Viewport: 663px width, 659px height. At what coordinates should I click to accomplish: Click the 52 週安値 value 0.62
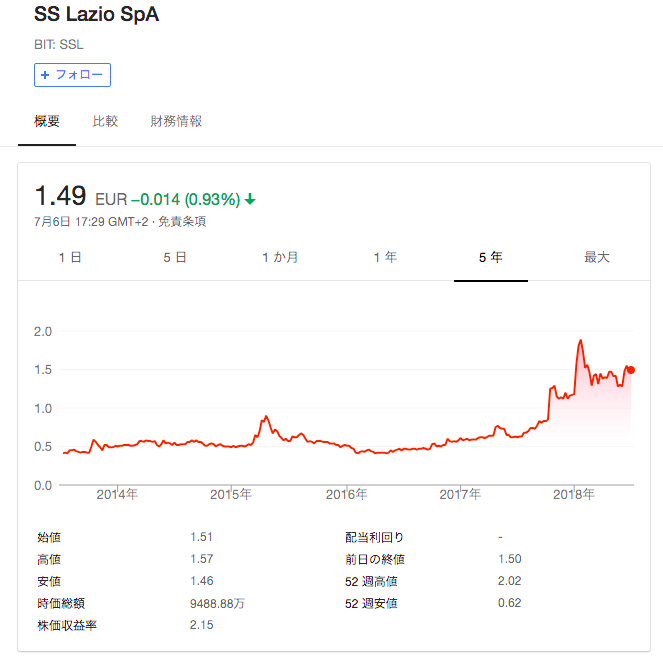click(510, 603)
